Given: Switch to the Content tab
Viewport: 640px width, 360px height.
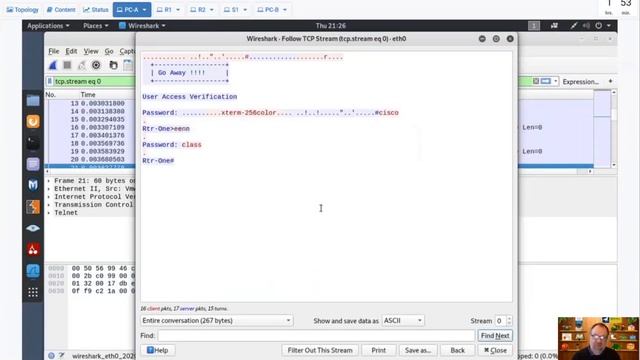Looking at the screenshot, I should (61, 9).
